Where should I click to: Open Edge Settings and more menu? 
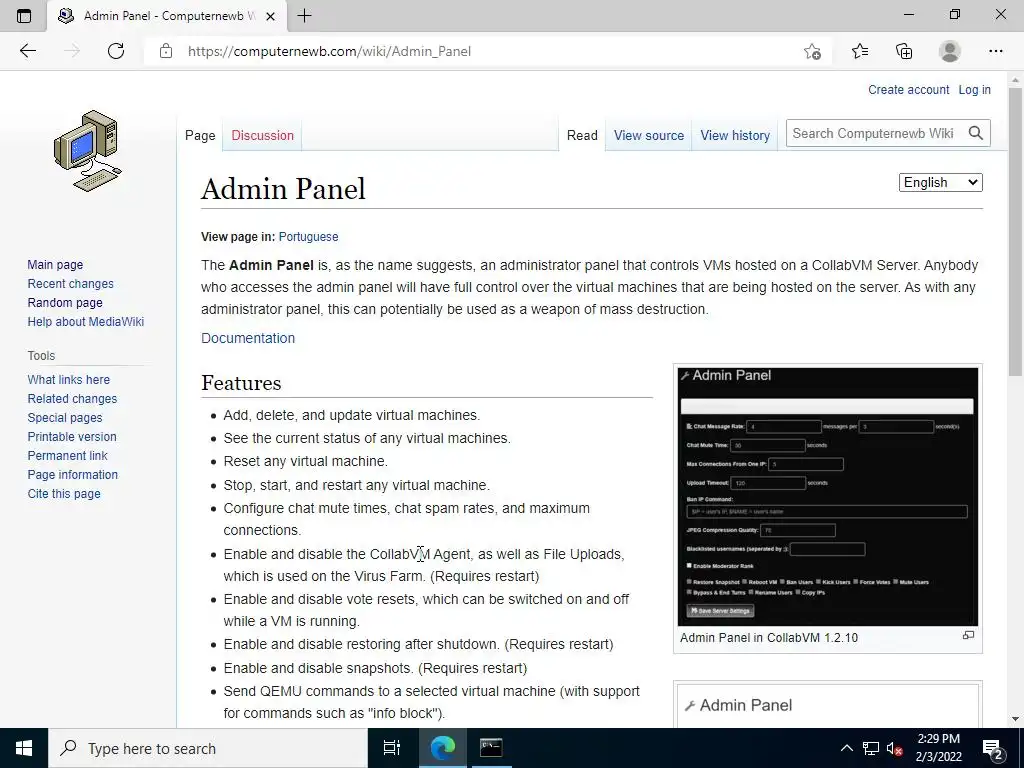(995, 51)
